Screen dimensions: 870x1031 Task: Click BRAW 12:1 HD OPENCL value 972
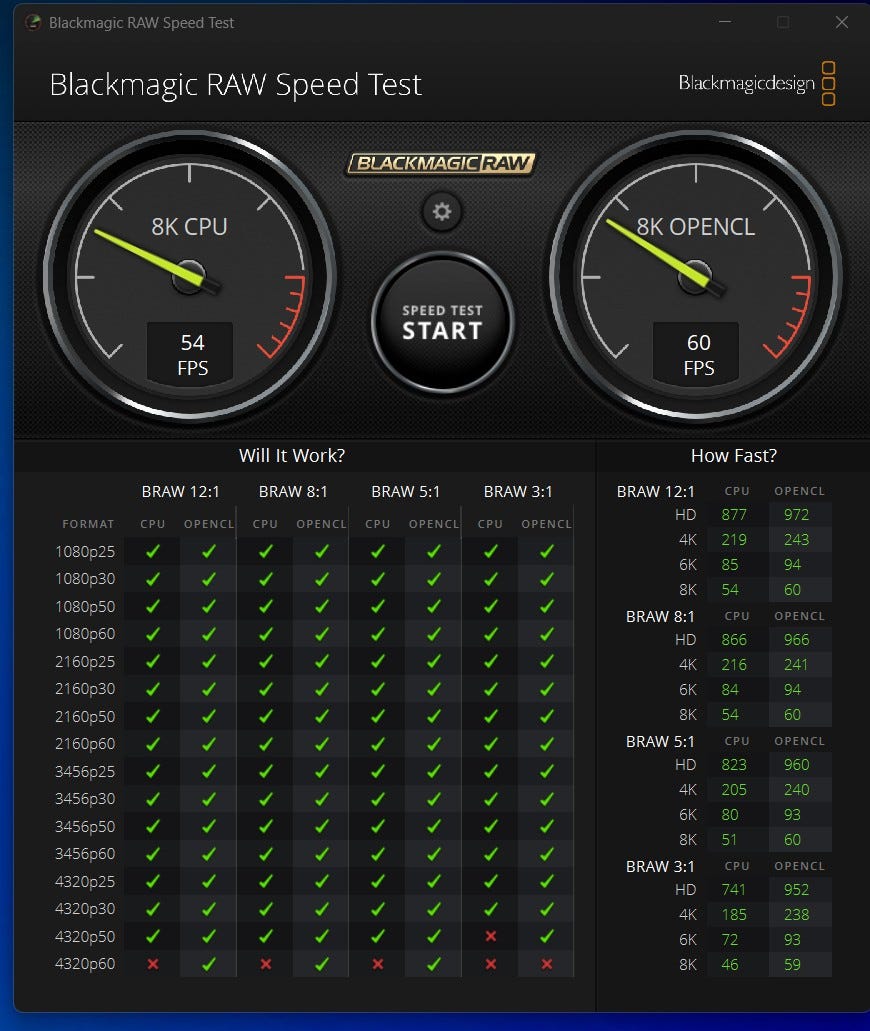(x=796, y=515)
